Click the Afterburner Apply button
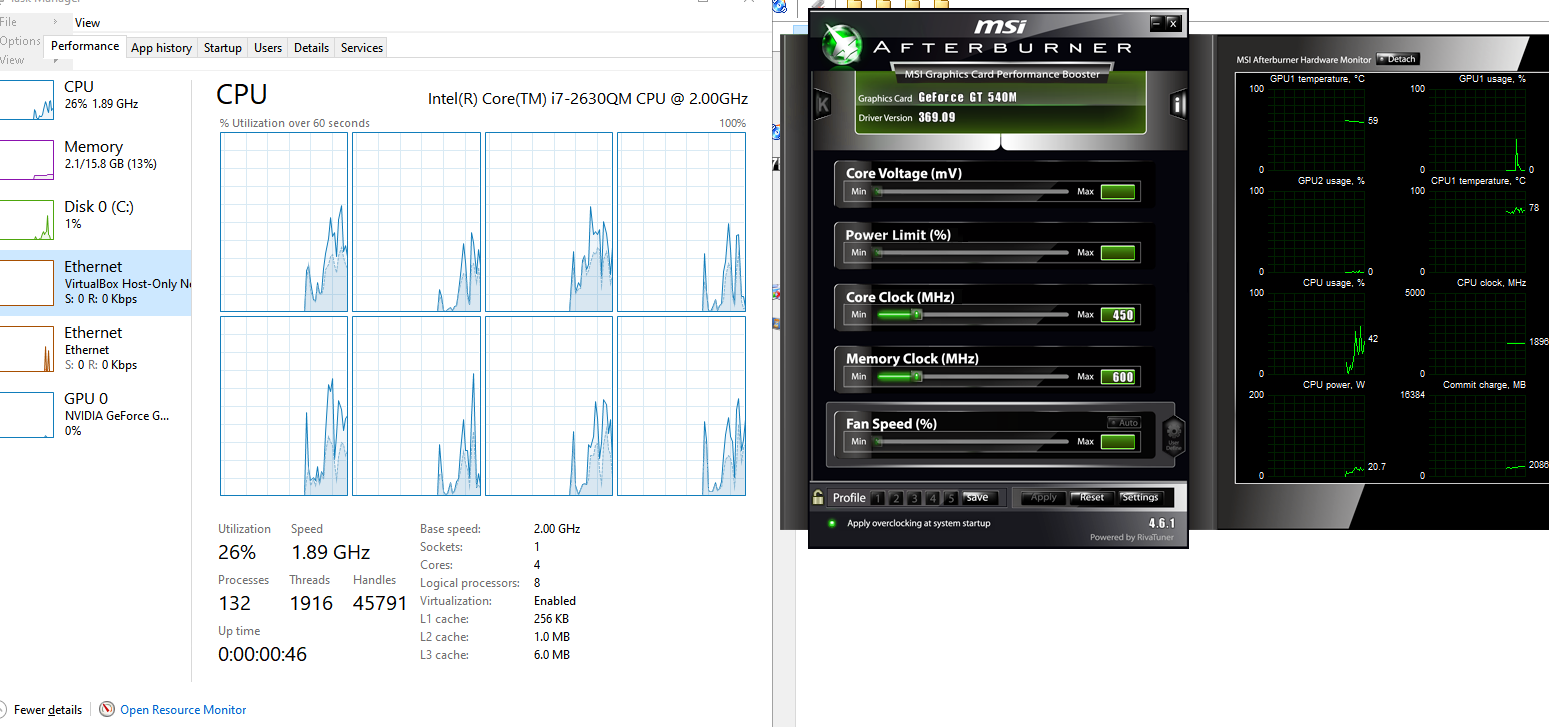This screenshot has width=1549, height=727. coord(1043,497)
